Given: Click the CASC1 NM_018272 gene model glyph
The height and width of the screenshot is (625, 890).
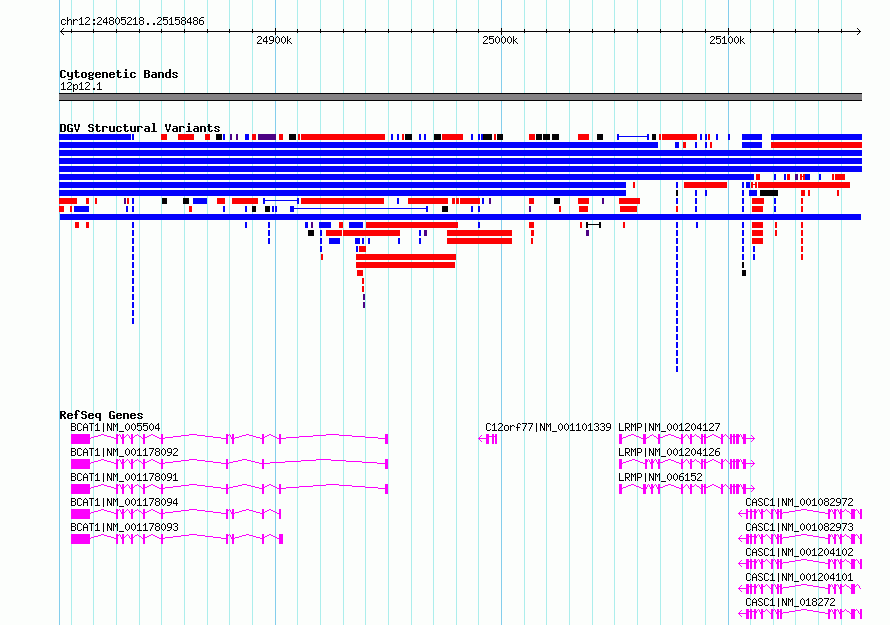Looking at the screenshot, I should point(800,614).
